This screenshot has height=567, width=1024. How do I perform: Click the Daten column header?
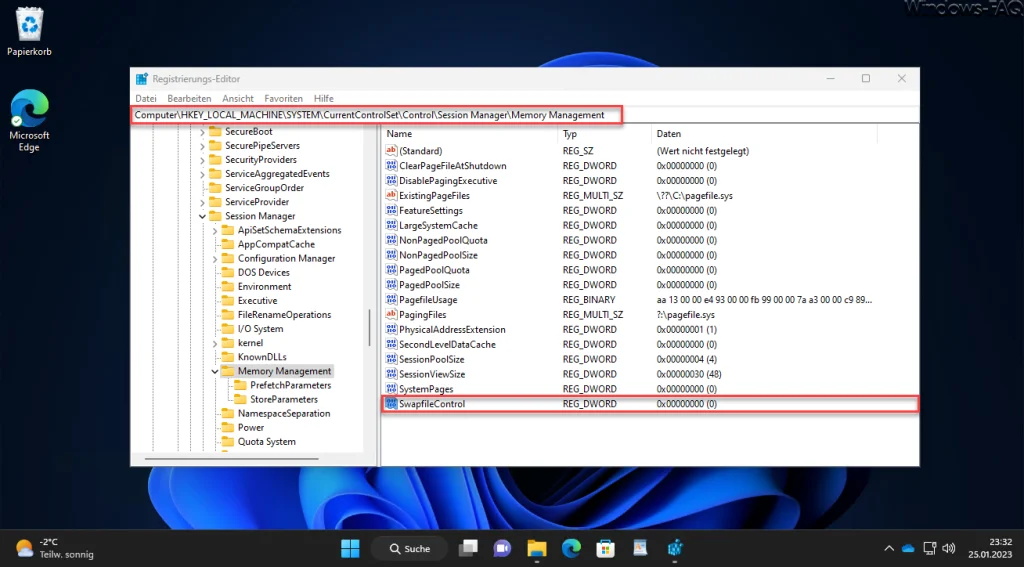point(765,134)
